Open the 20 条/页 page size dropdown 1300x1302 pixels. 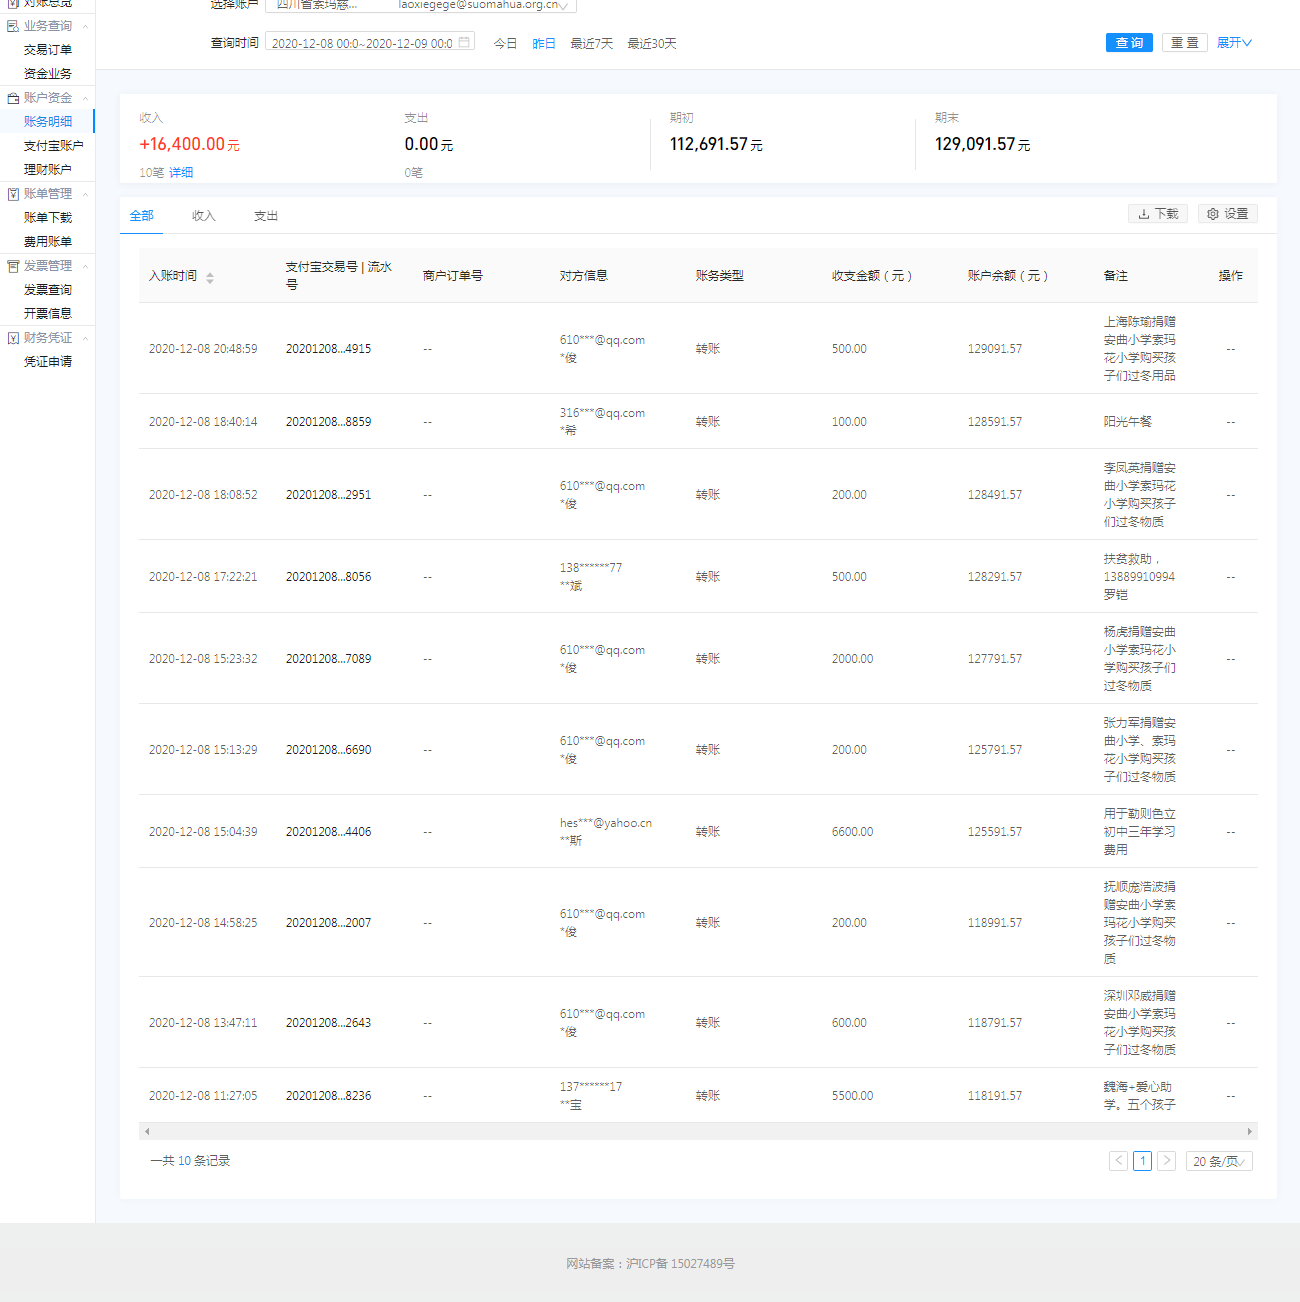pyautogui.click(x=1219, y=1161)
